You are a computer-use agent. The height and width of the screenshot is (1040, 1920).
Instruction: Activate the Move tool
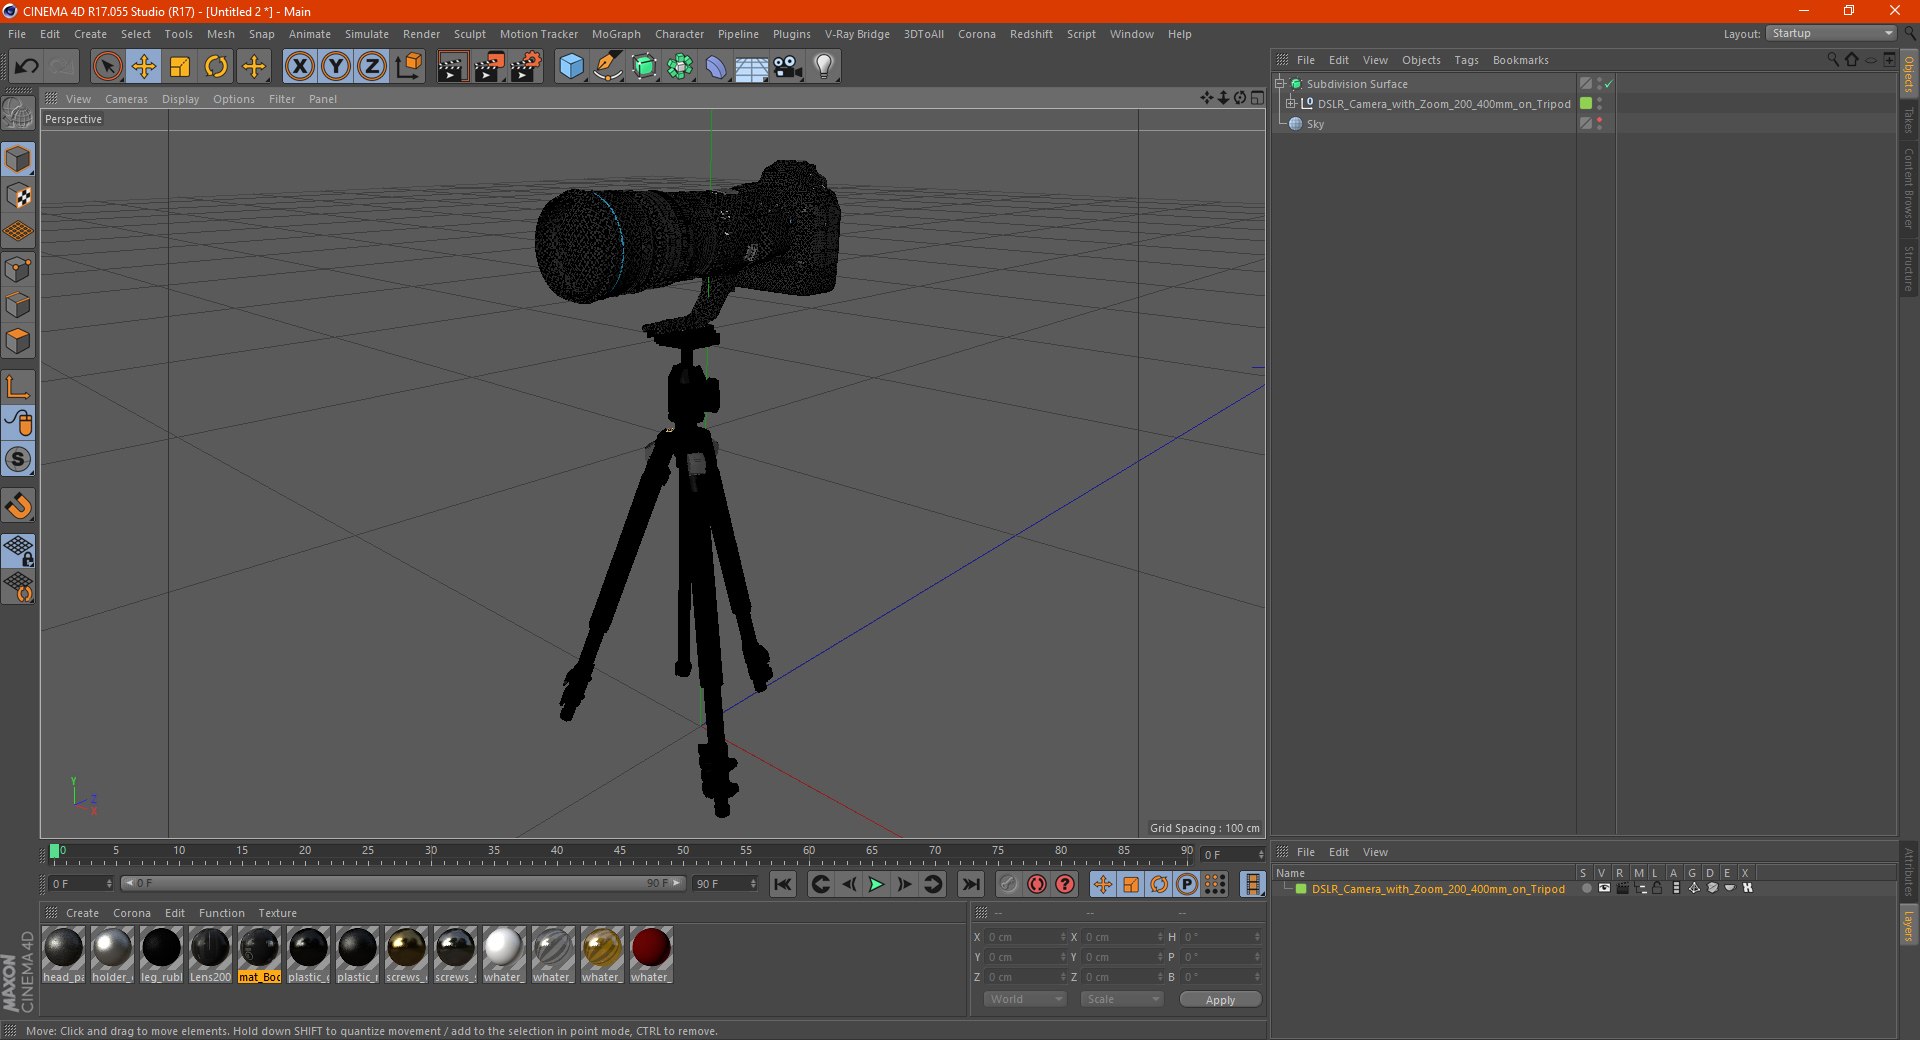tap(144, 67)
